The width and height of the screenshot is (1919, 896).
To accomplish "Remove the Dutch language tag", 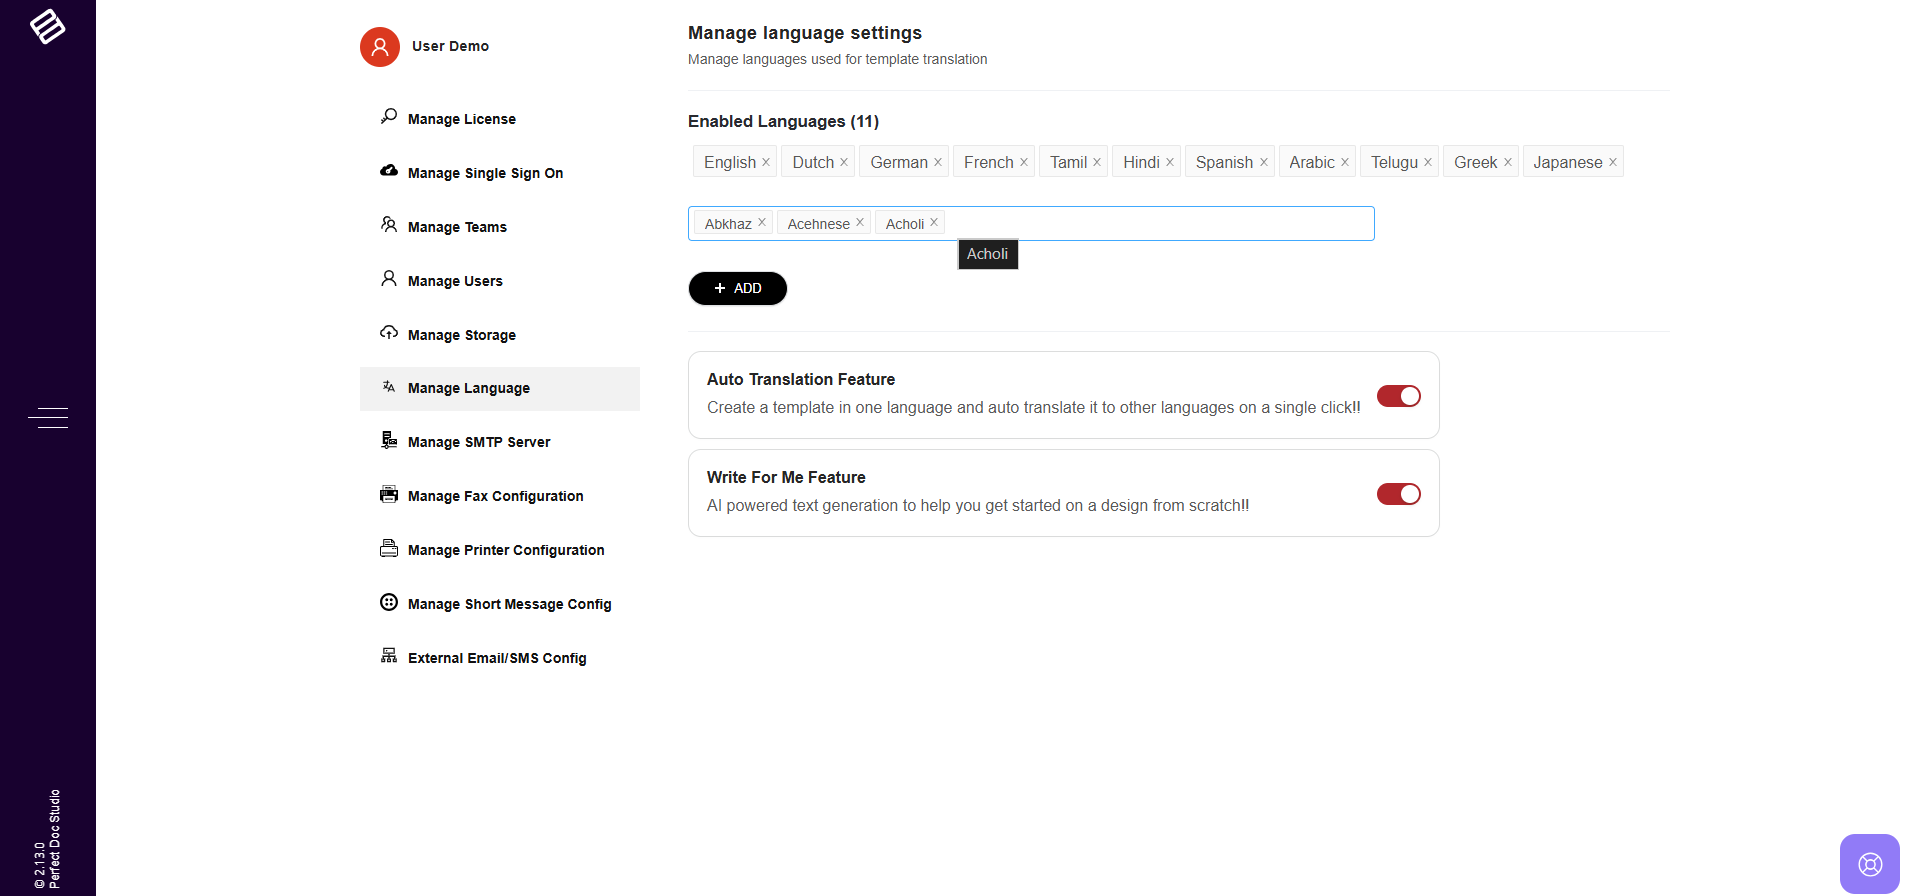I will pyautogui.click(x=844, y=162).
